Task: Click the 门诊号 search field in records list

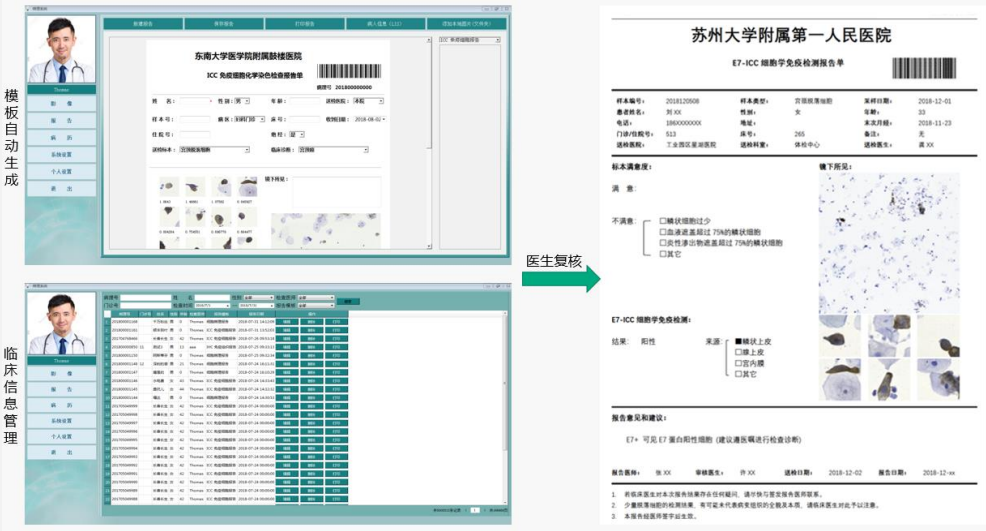Action: [145, 305]
